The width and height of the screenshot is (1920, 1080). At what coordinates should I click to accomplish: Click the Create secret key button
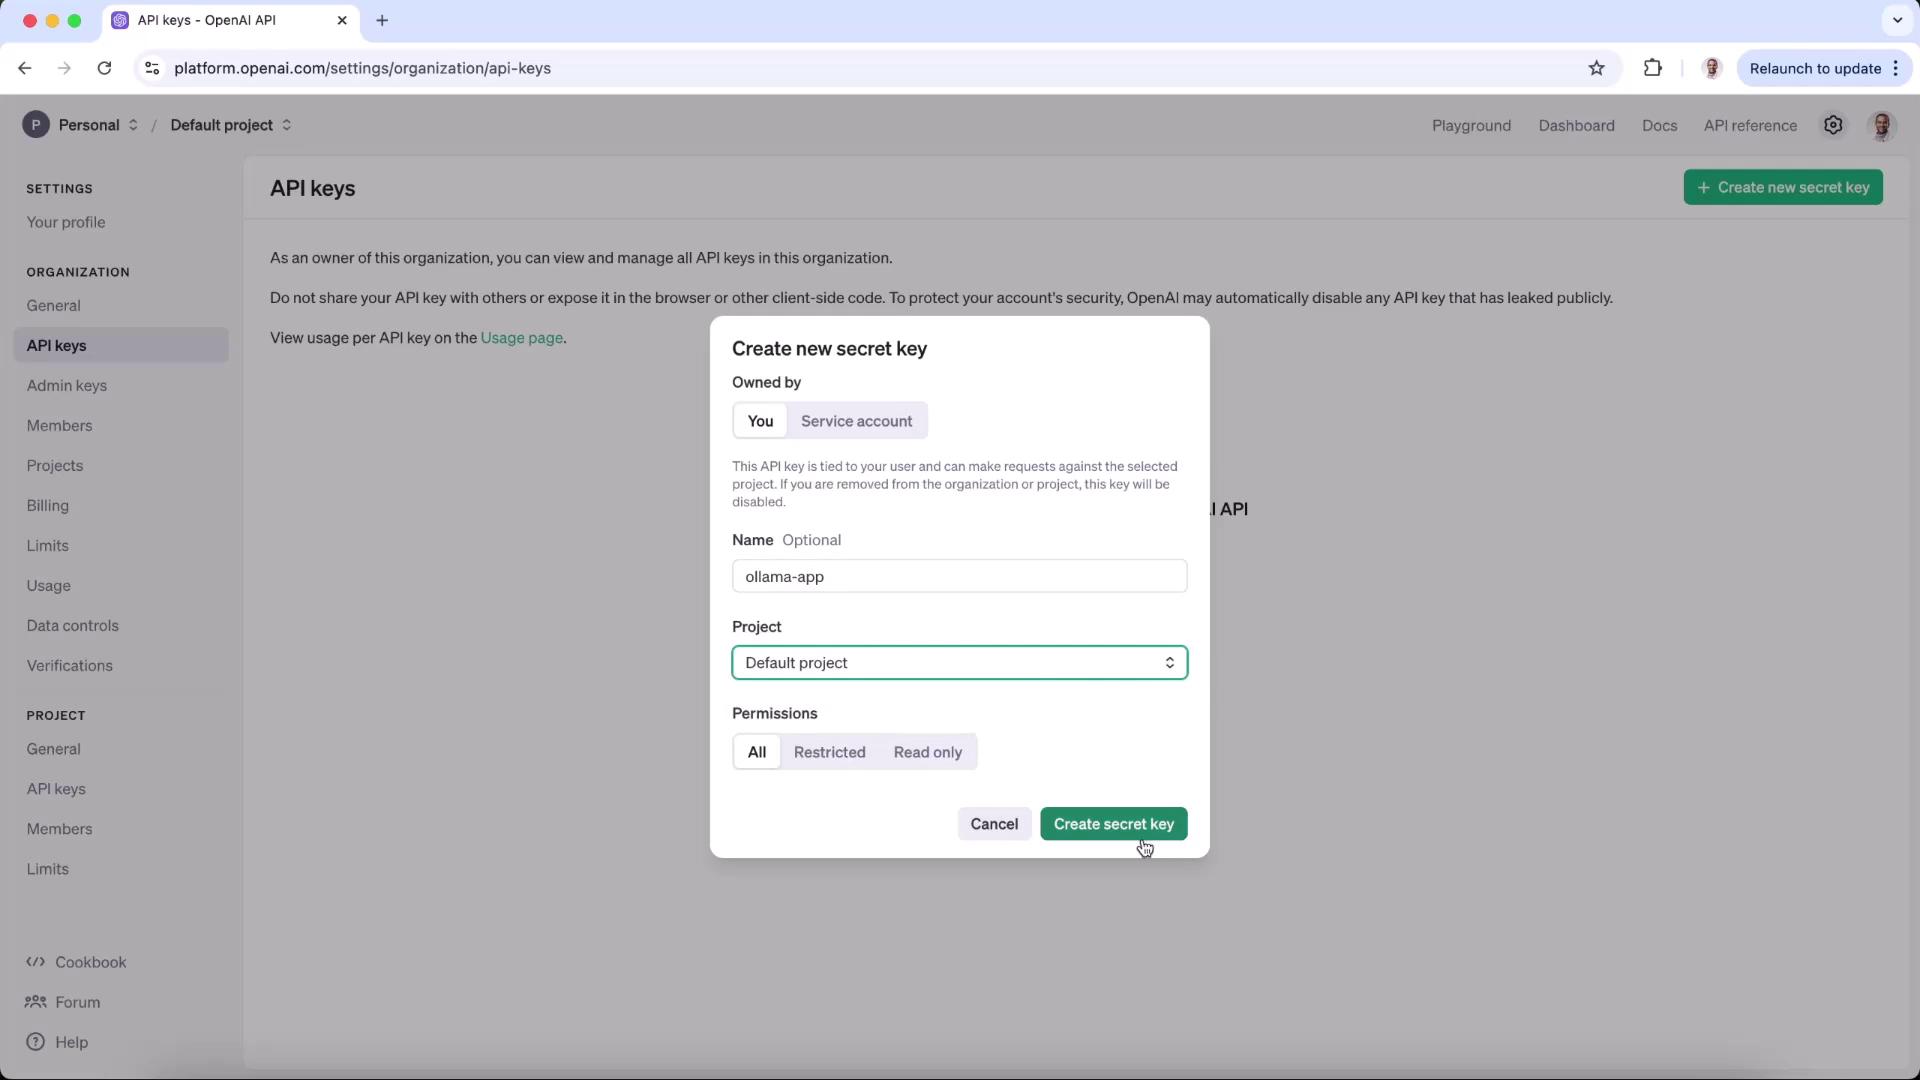click(1113, 824)
